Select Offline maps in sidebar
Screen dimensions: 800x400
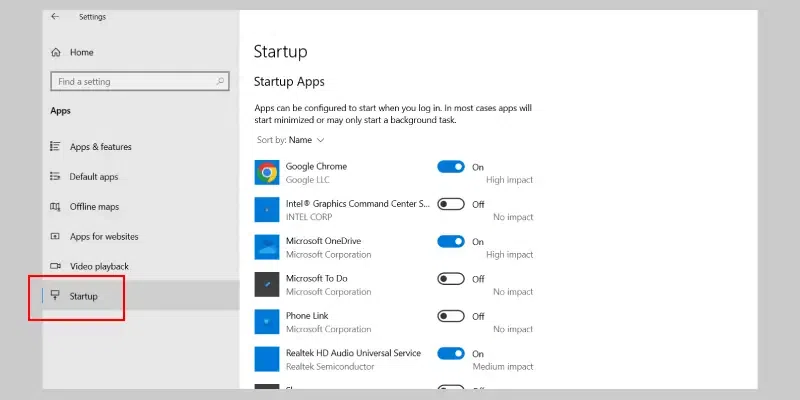pyautogui.click(x=94, y=207)
